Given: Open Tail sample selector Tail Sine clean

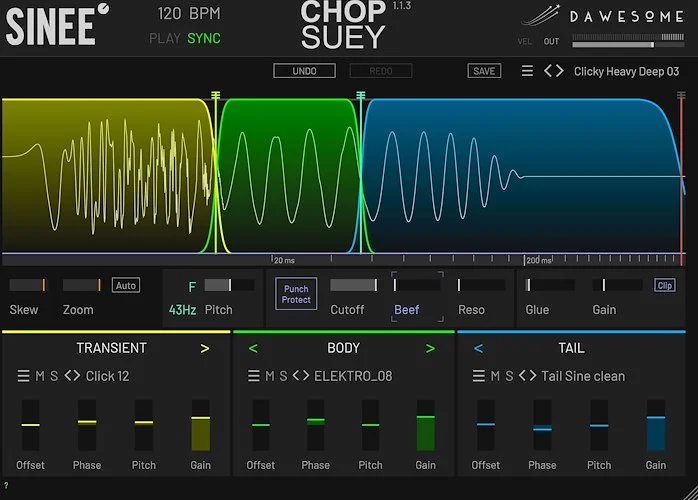Looking at the screenshot, I should [x=583, y=376].
